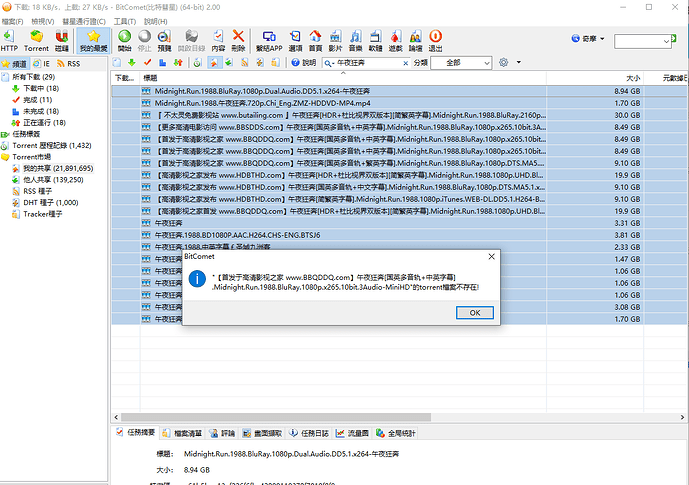Toggle the 我的最愛 favorites star button

[x=93, y=40]
